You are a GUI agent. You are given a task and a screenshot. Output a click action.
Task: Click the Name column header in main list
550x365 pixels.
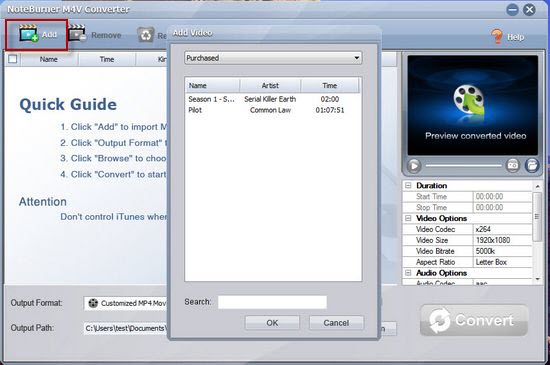tap(49, 59)
